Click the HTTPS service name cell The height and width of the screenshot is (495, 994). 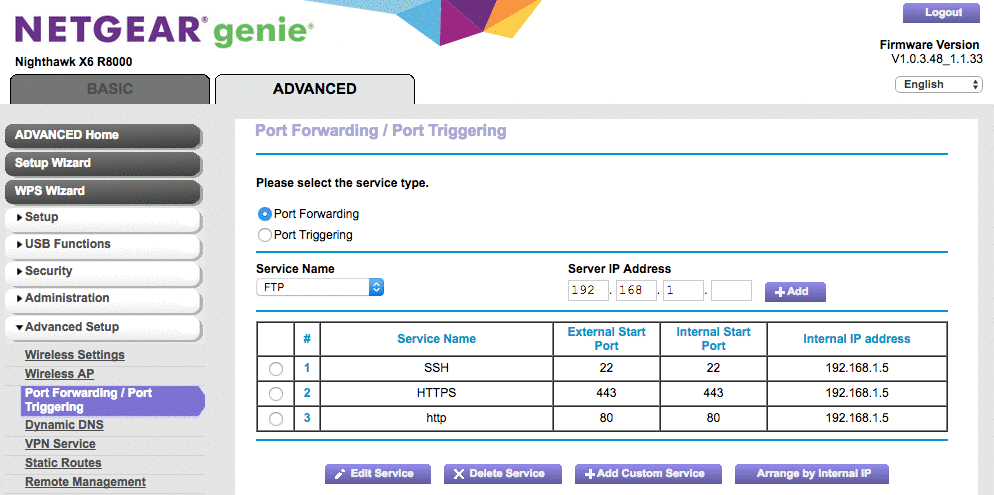coord(436,393)
